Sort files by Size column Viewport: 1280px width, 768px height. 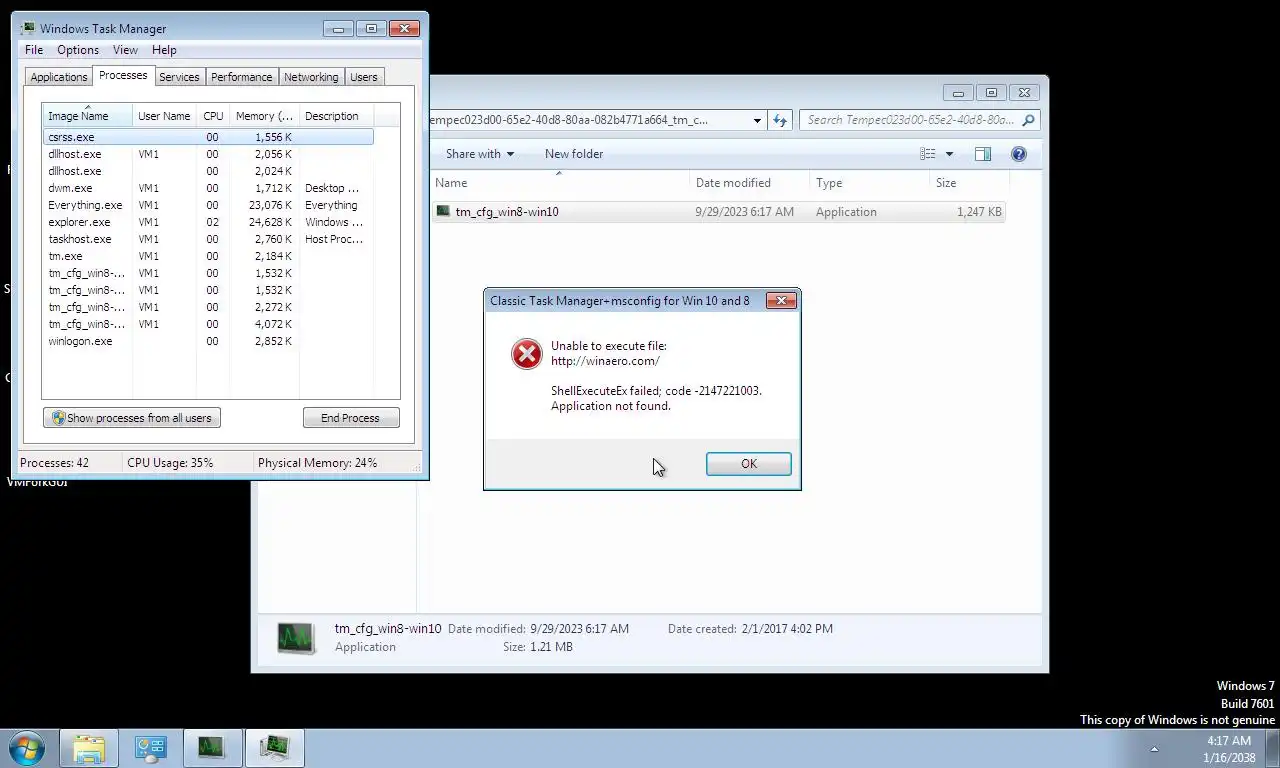click(x=969, y=183)
